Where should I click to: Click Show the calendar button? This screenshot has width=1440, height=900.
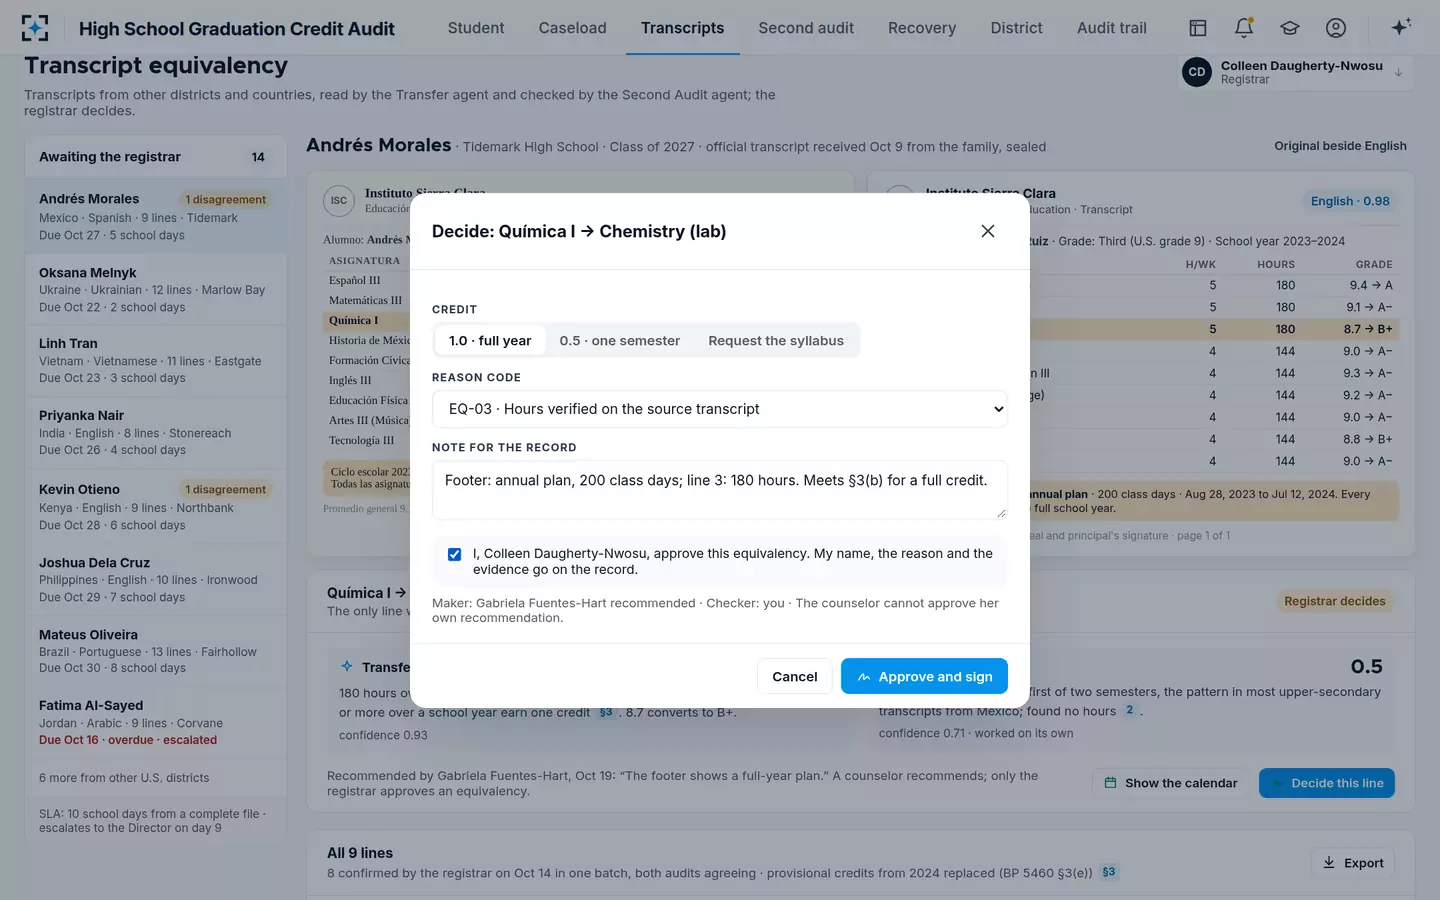click(1170, 783)
